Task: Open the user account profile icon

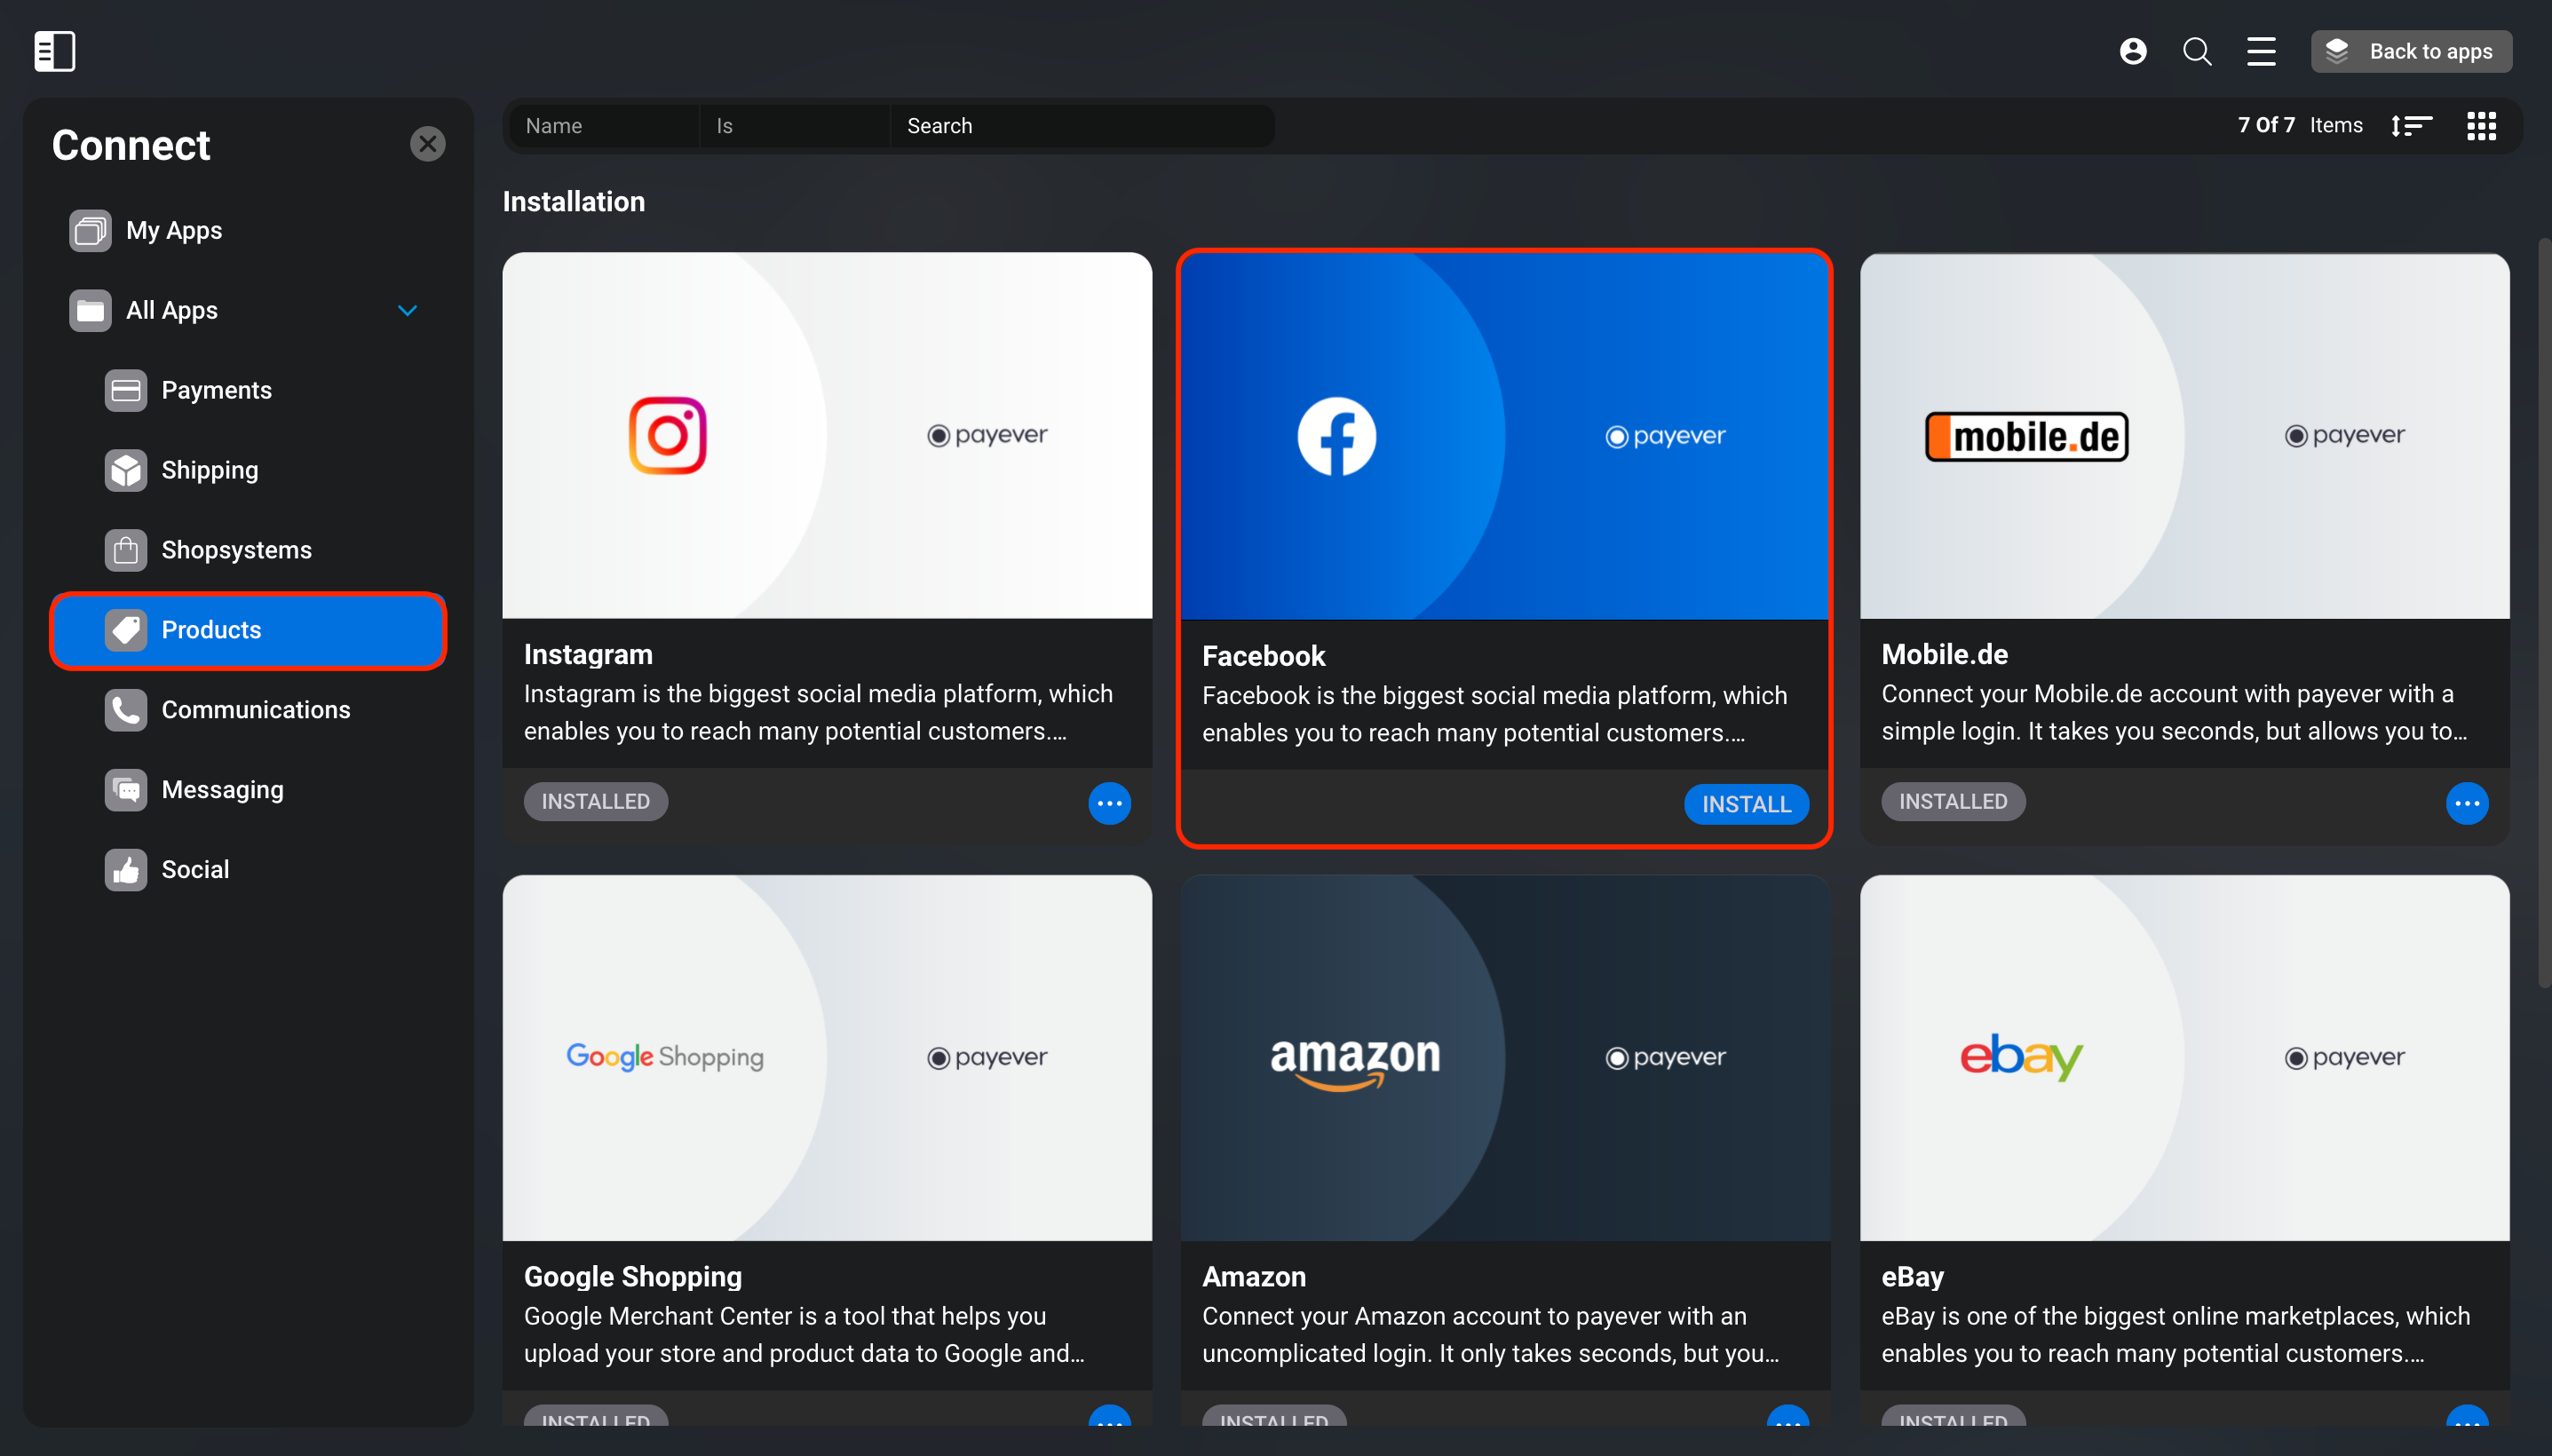Action: [x=2132, y=51]
